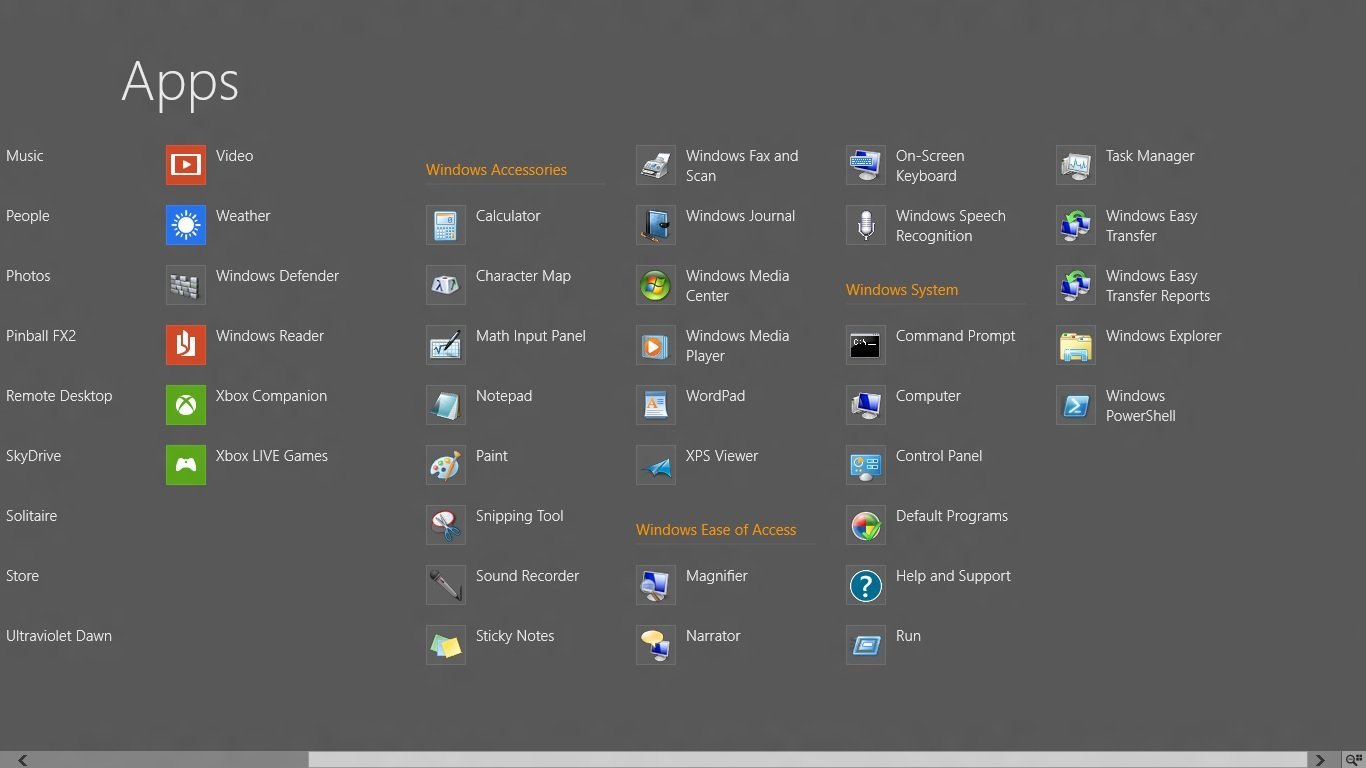Open Windows Media Center icon
Screen dimensions: 1366x768
coord(656,285)
